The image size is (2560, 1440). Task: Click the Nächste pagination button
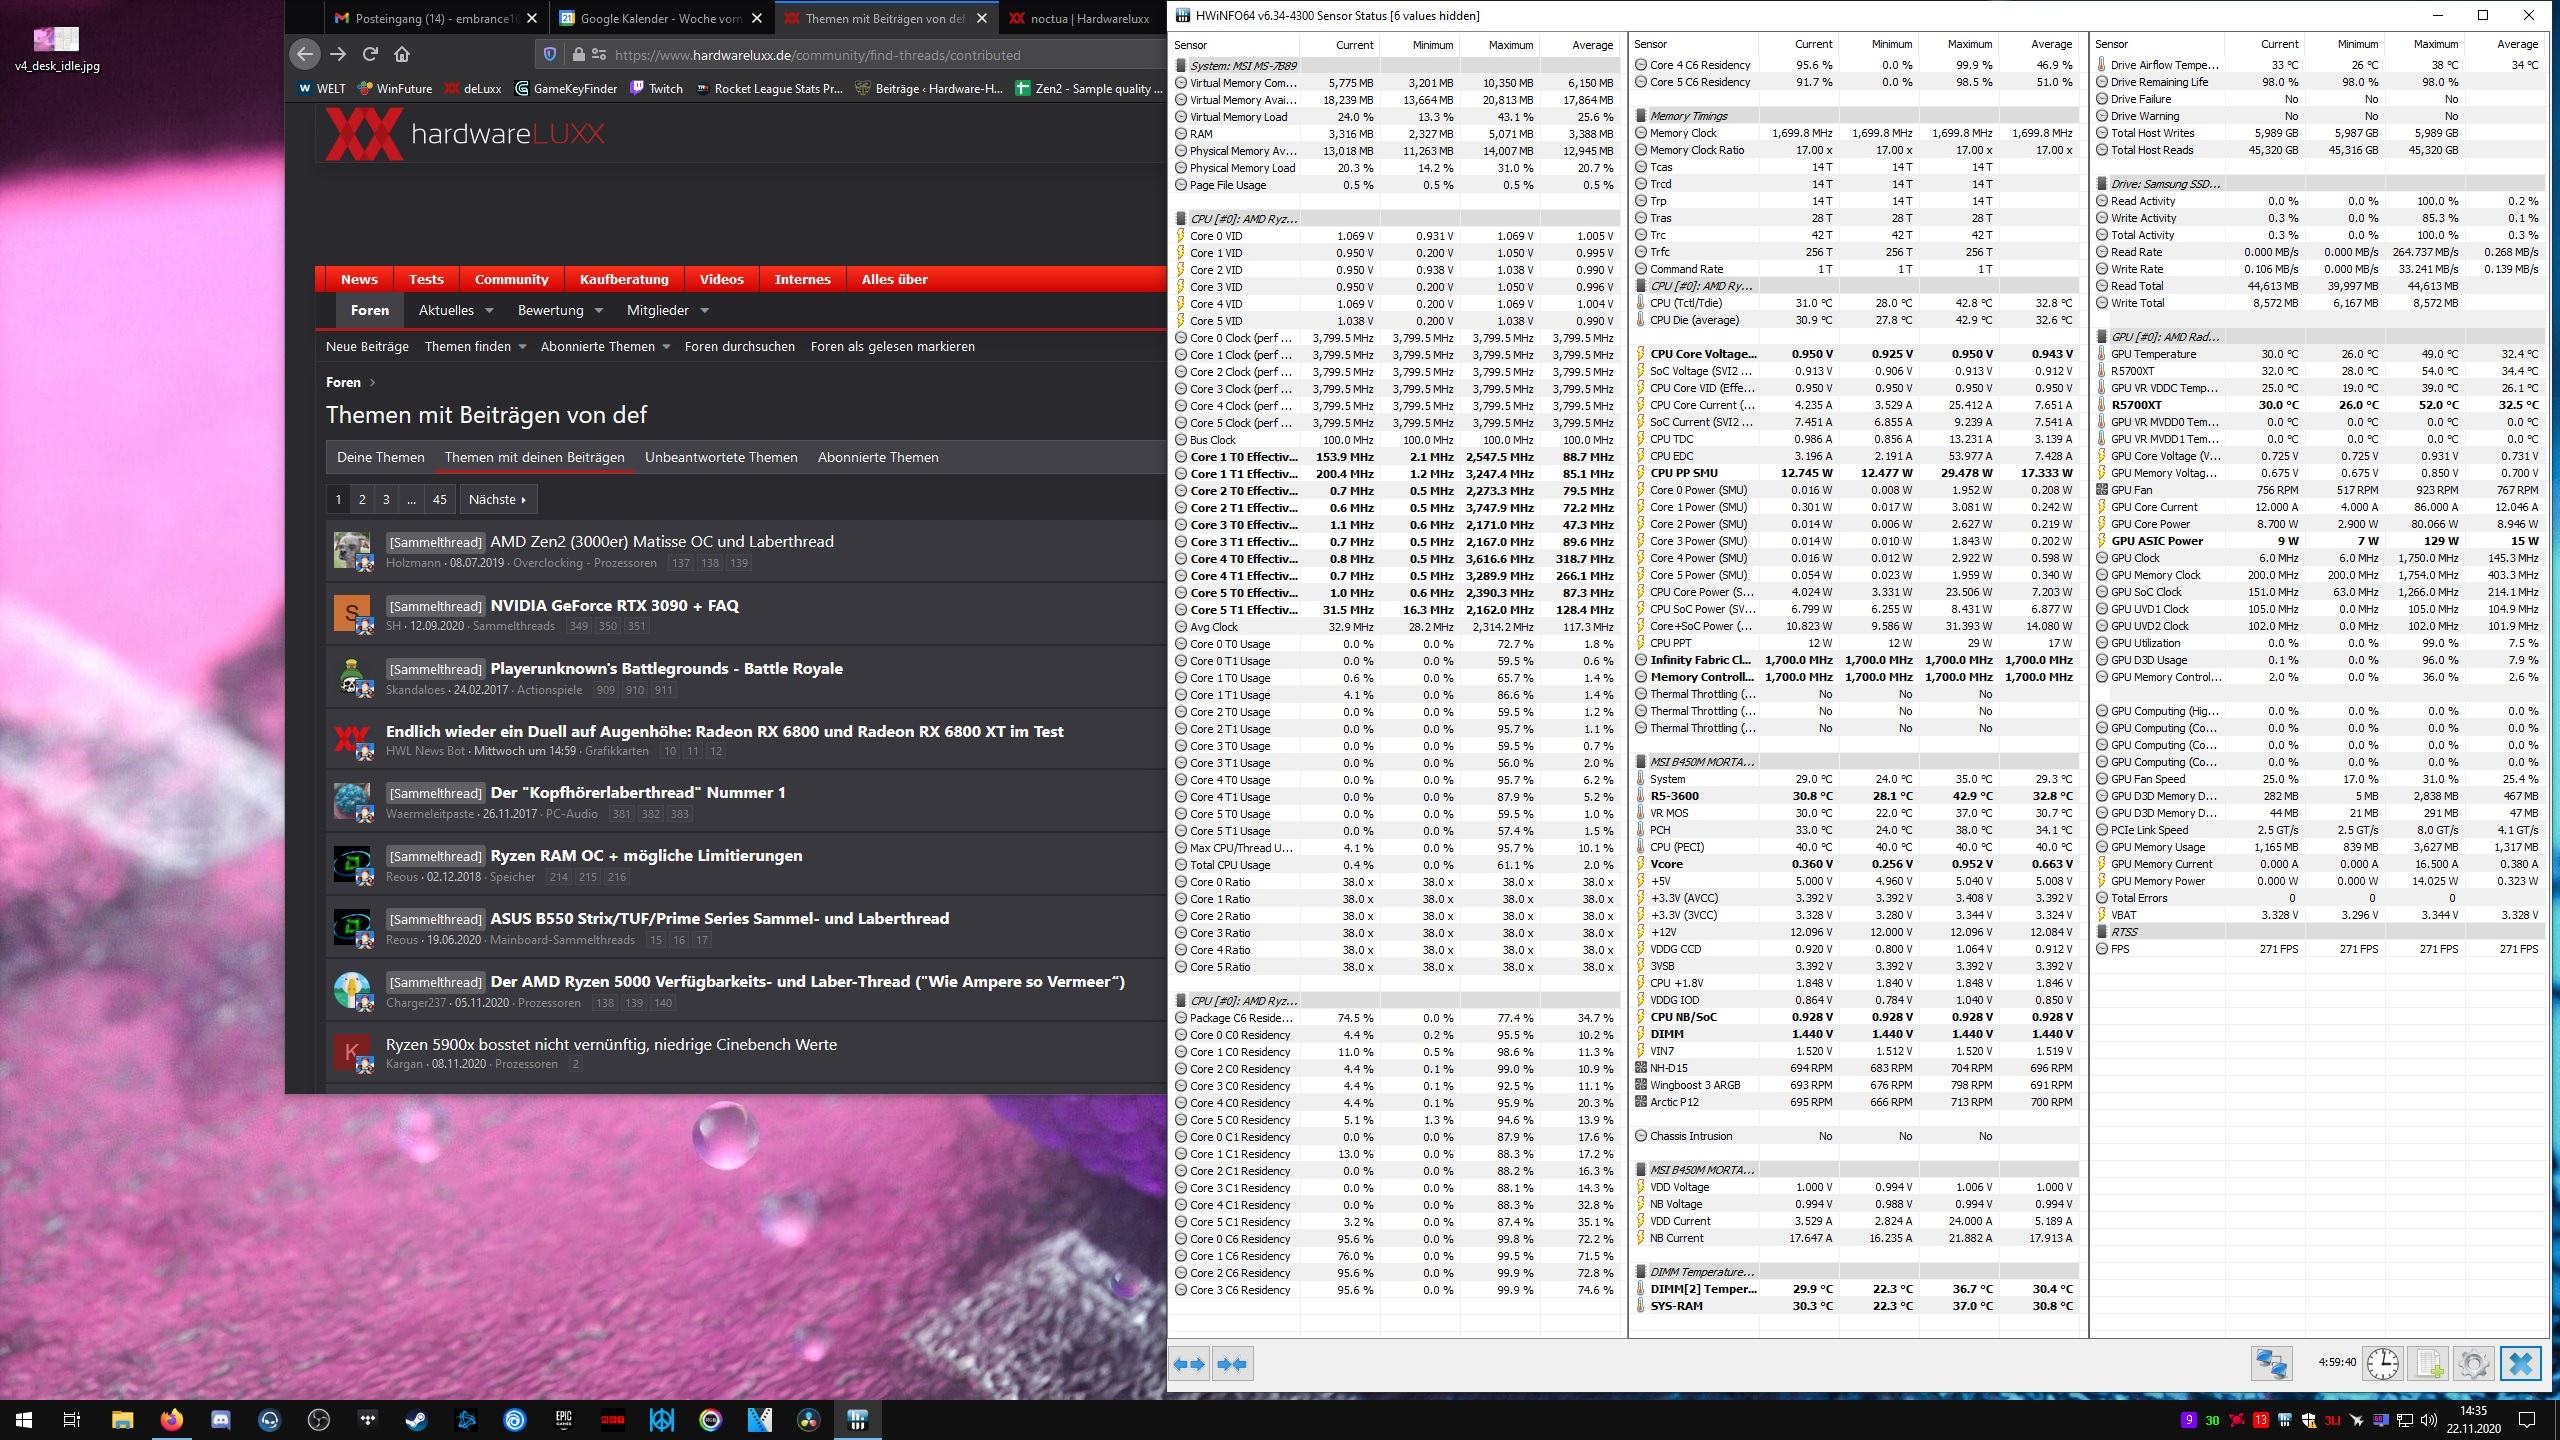pos(497,499)
